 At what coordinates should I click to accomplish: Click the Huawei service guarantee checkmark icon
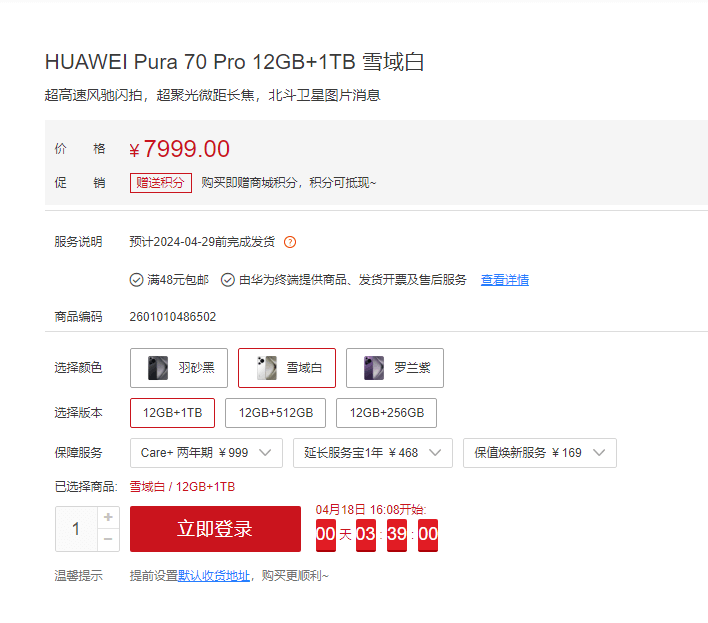[228, 280]
